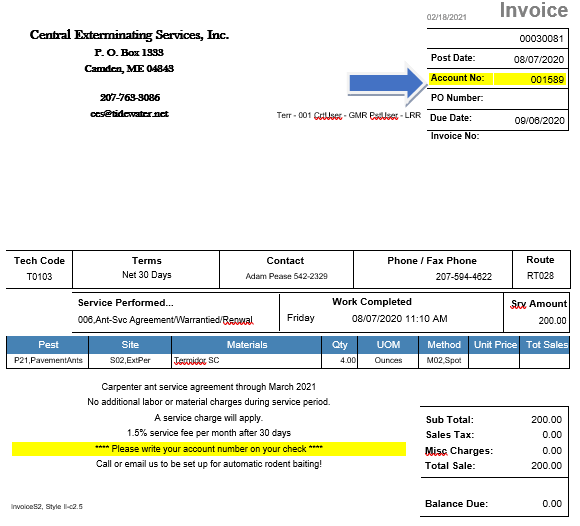Select the highlighted account number reminder line
The height and width of the screenshot is (526, 580).
tap(209, 449)
